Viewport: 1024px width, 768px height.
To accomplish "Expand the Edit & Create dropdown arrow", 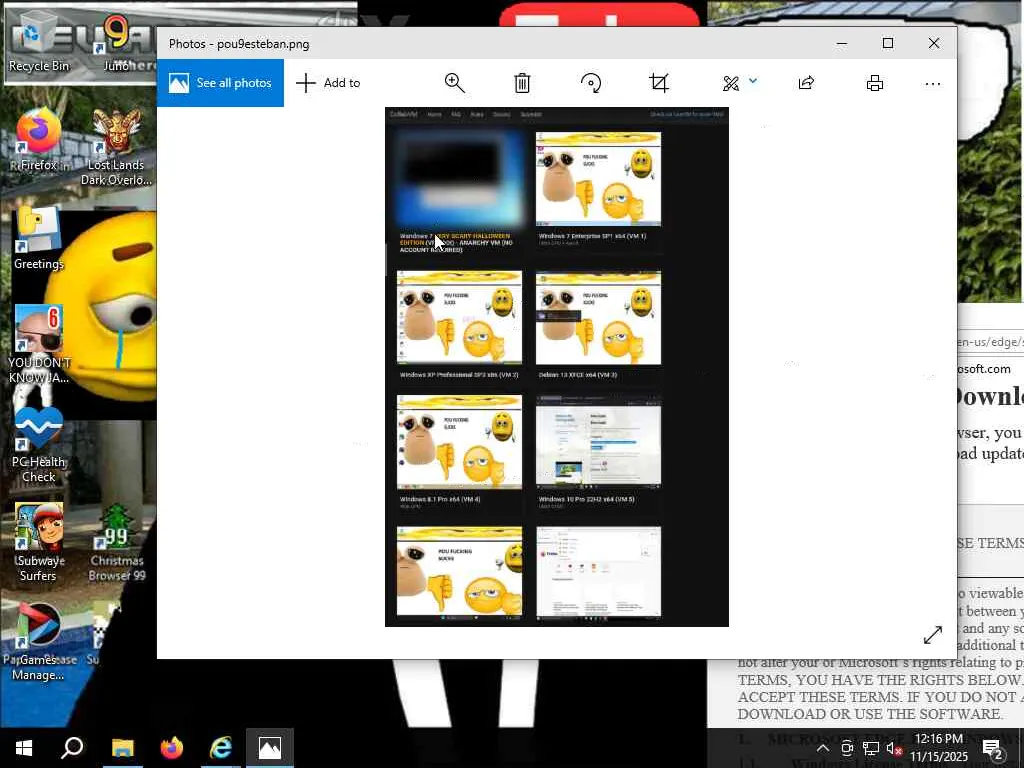I will 753,81.
